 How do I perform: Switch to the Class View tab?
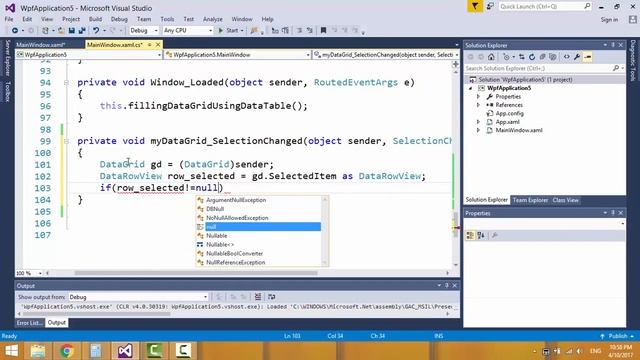[x=566, y=200]
